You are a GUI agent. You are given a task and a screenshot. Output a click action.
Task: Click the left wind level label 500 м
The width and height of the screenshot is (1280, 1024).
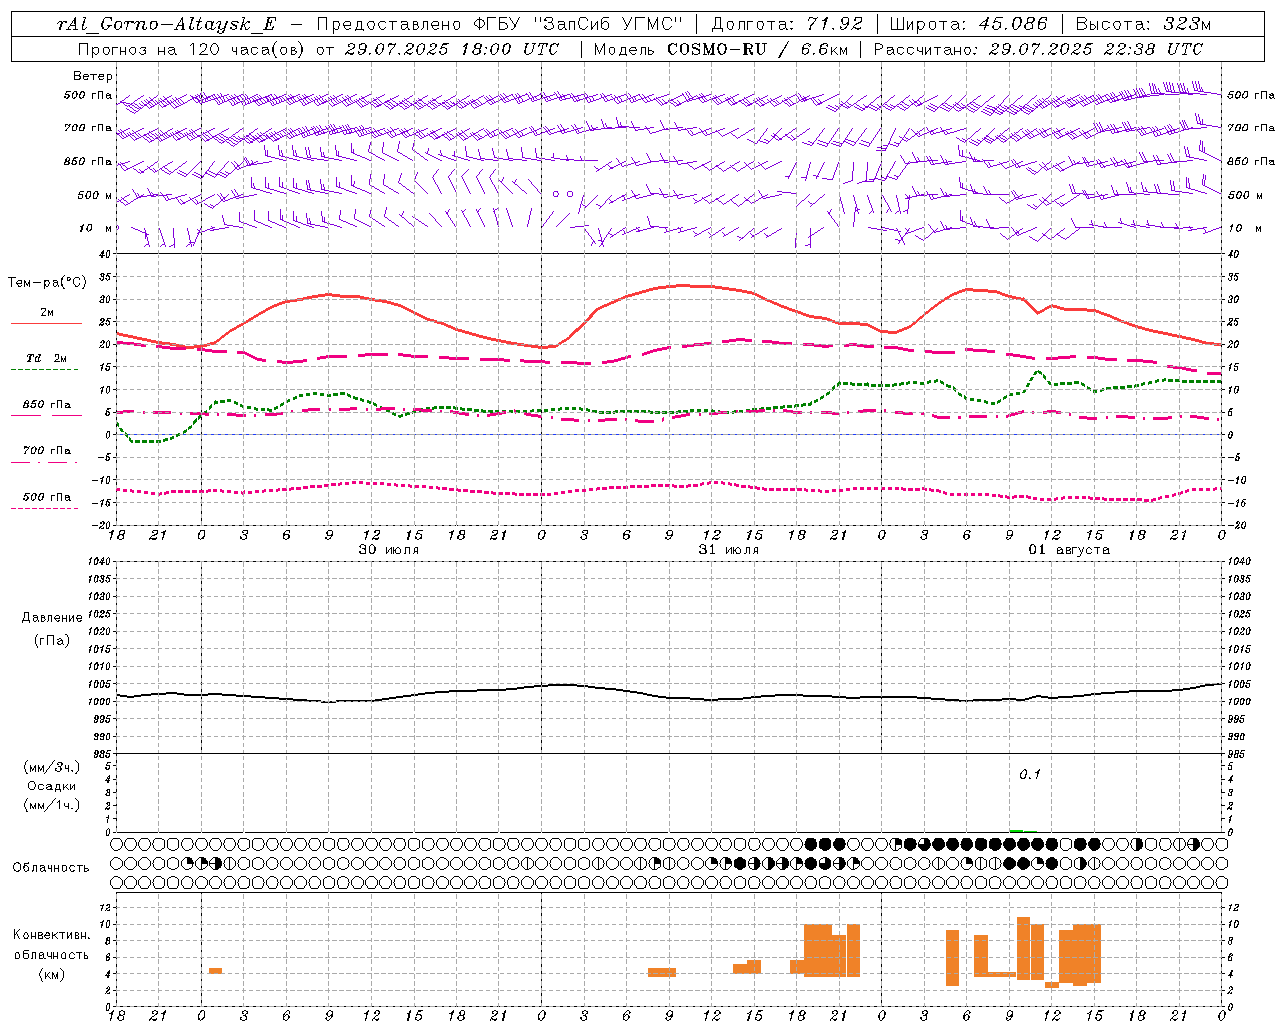tap(96, 195)
